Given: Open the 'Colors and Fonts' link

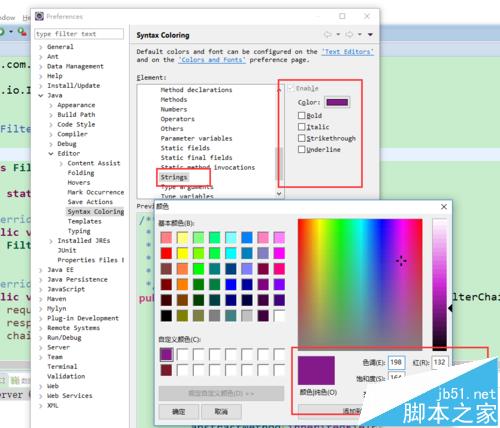Looking at the screenshot, I should click(x=212, y=60).
